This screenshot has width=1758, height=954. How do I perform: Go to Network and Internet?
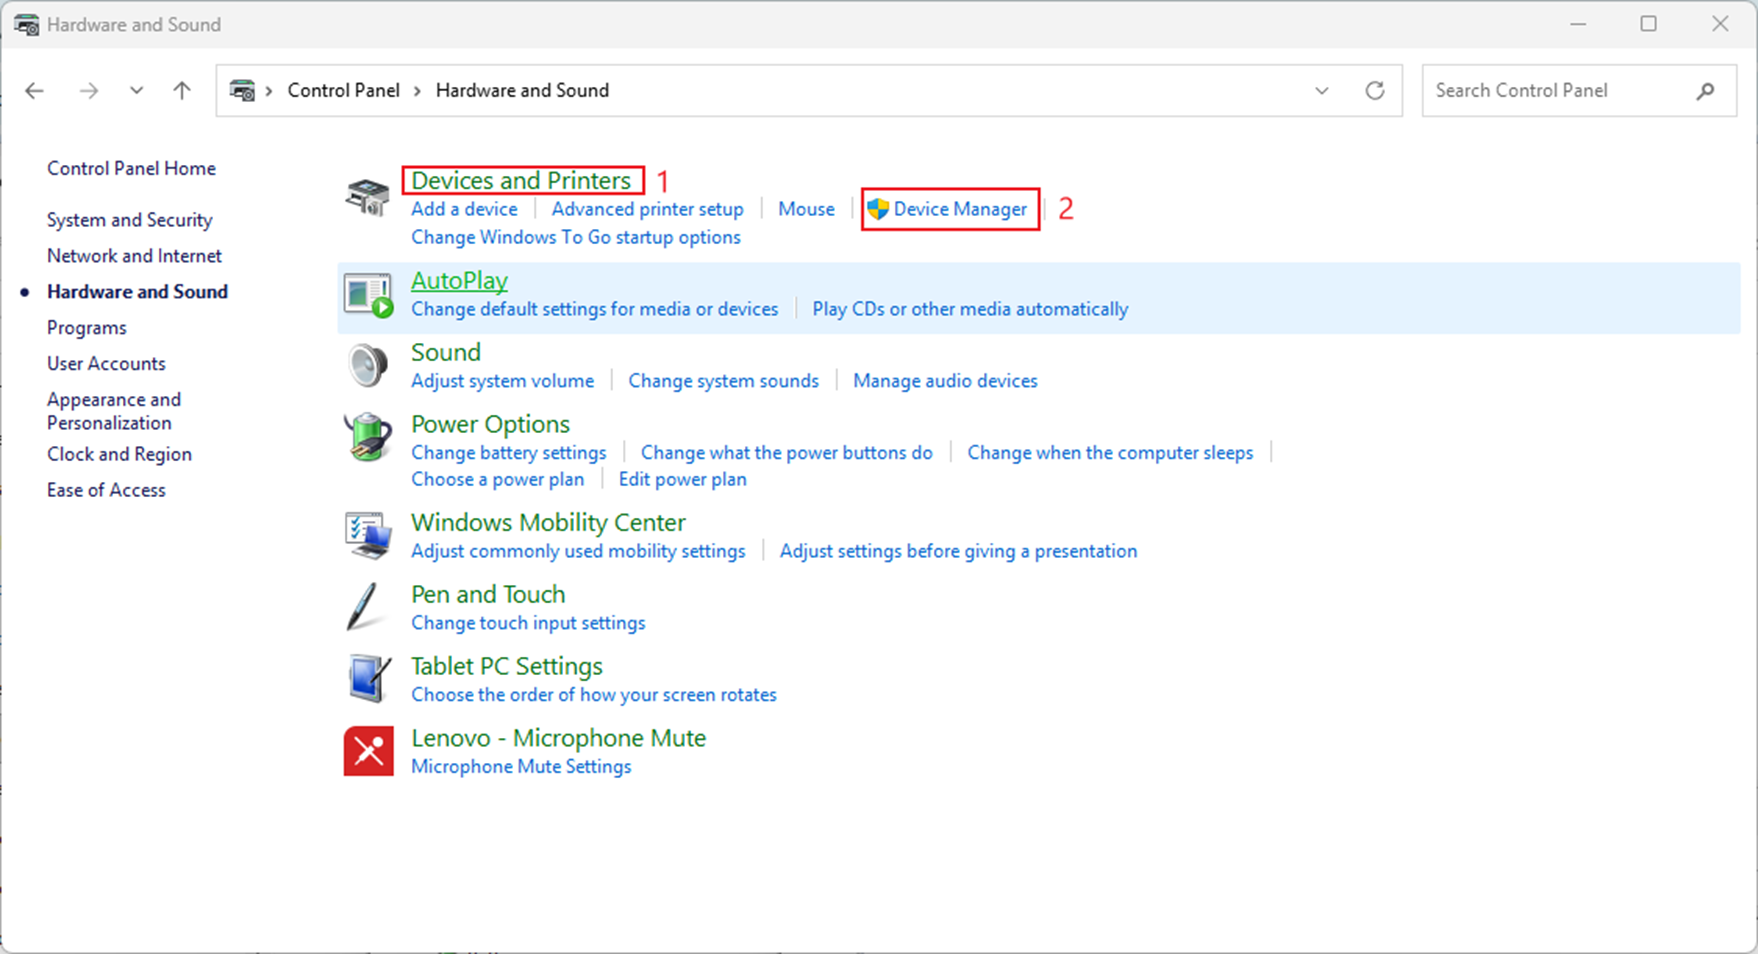(x=134, y=256)
